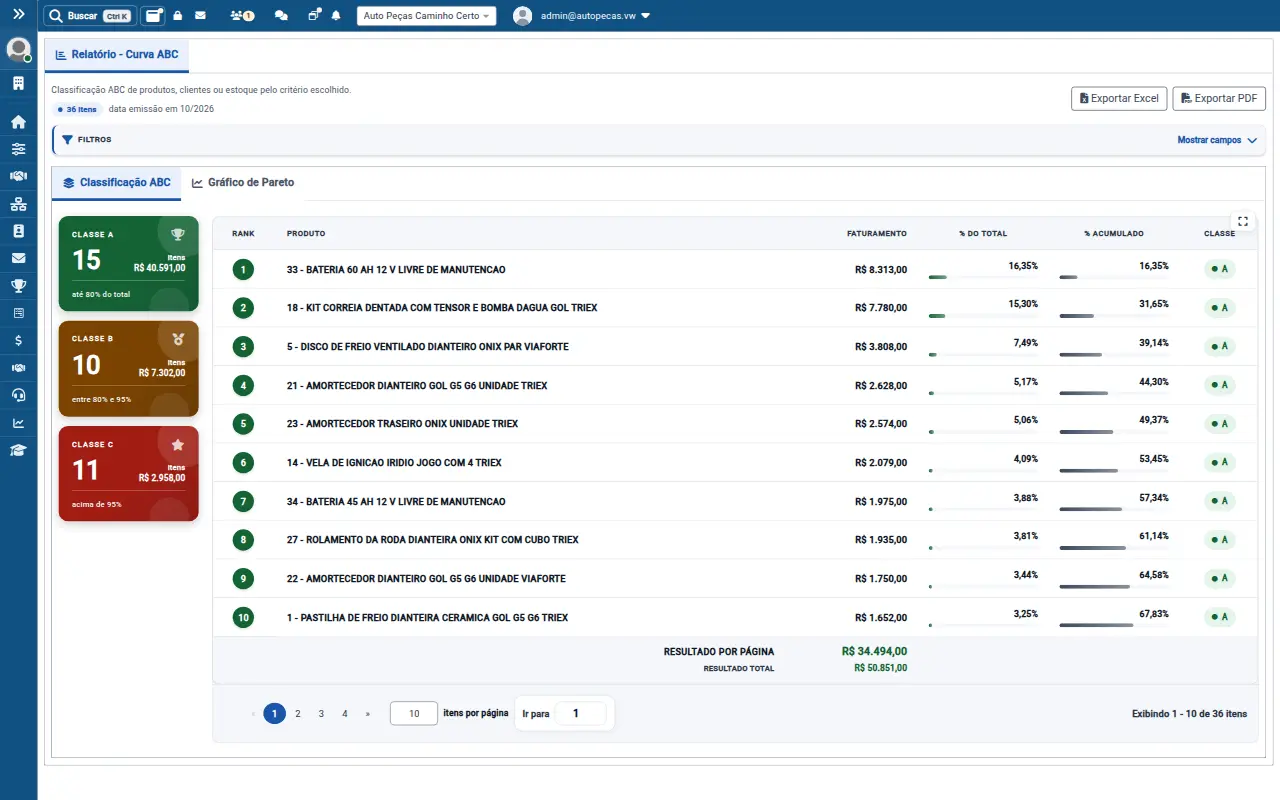The width and height of the screenshot is (1280, 800).
Task: Click Exibindo 1 - 10 de 36 itens text
Action: [x=1189, y=714]
